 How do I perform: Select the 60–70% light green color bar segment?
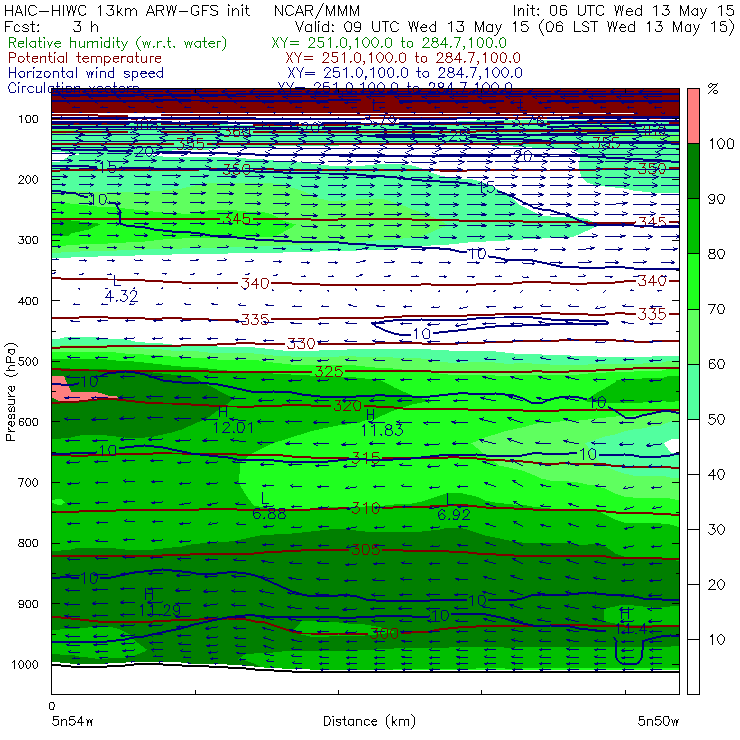pos(693,336)
